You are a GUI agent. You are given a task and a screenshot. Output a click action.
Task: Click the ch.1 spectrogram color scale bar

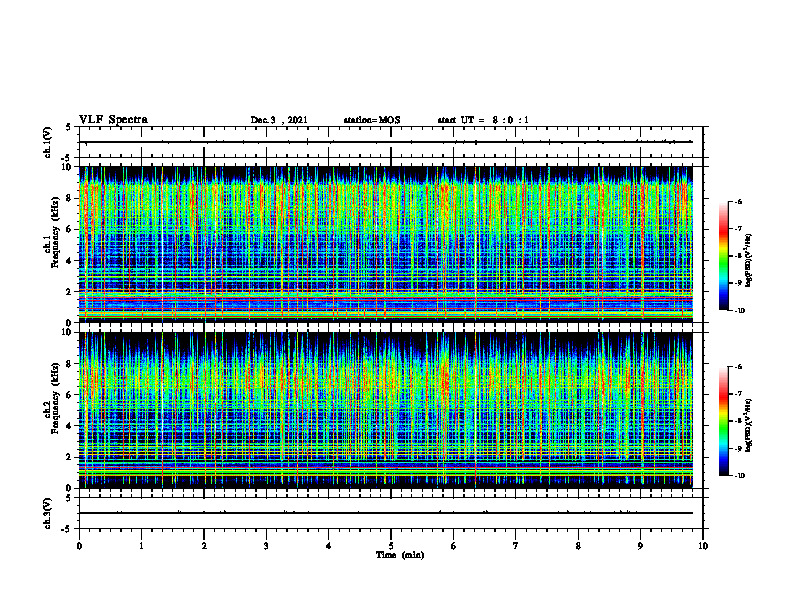723,256
